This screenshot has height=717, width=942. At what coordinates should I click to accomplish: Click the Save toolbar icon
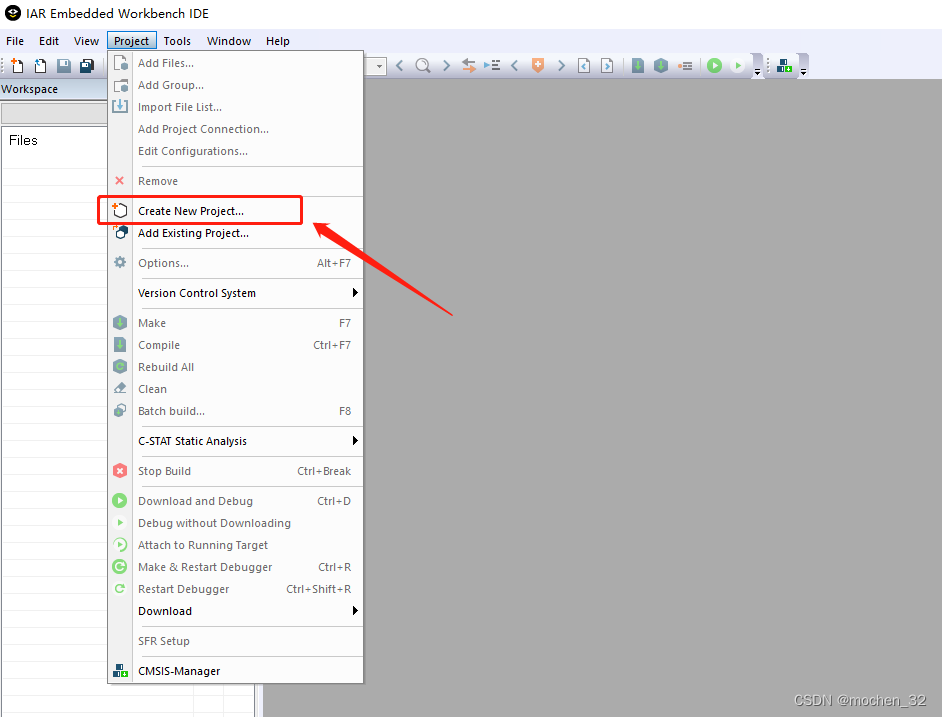pyautogui.click(x=64, y=66)
